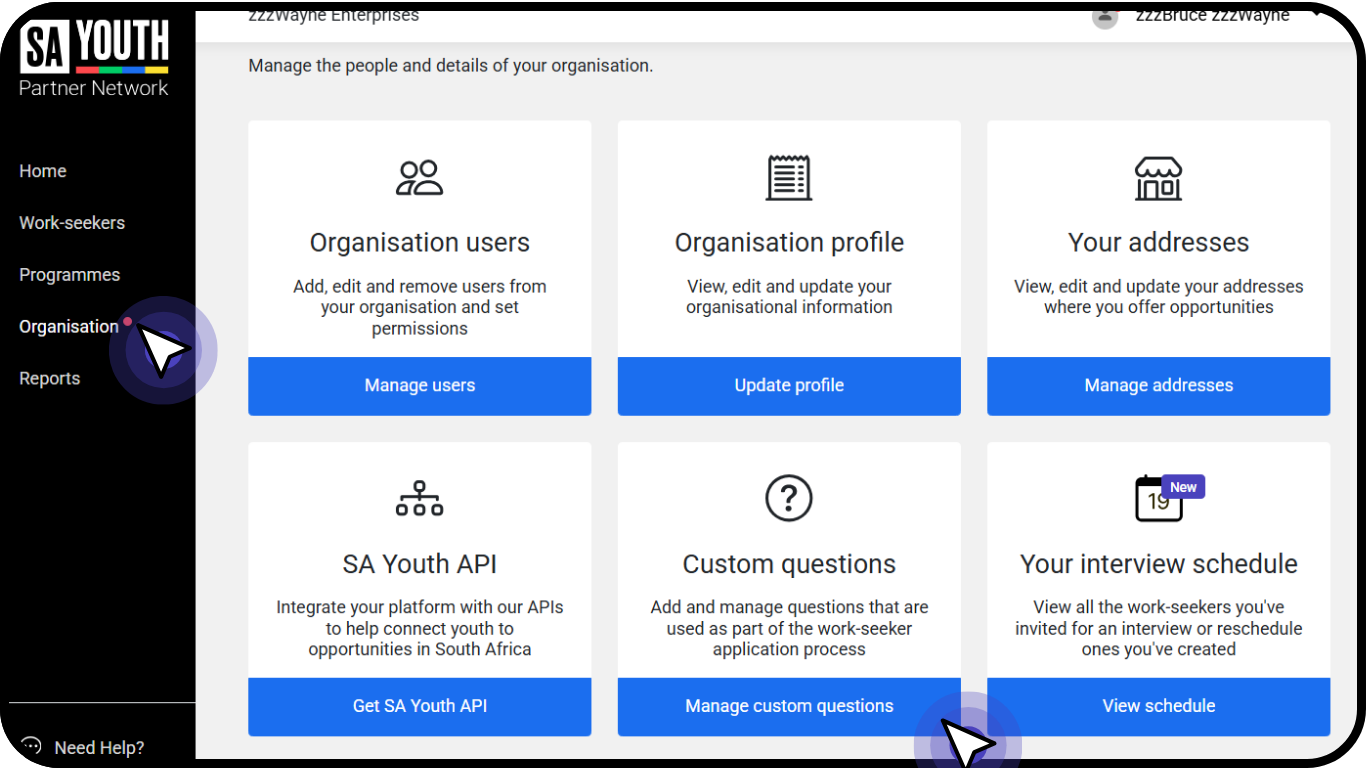Screen dimensions: 1366x768
Task: Select Home in the sidebar
Action: 42,171
